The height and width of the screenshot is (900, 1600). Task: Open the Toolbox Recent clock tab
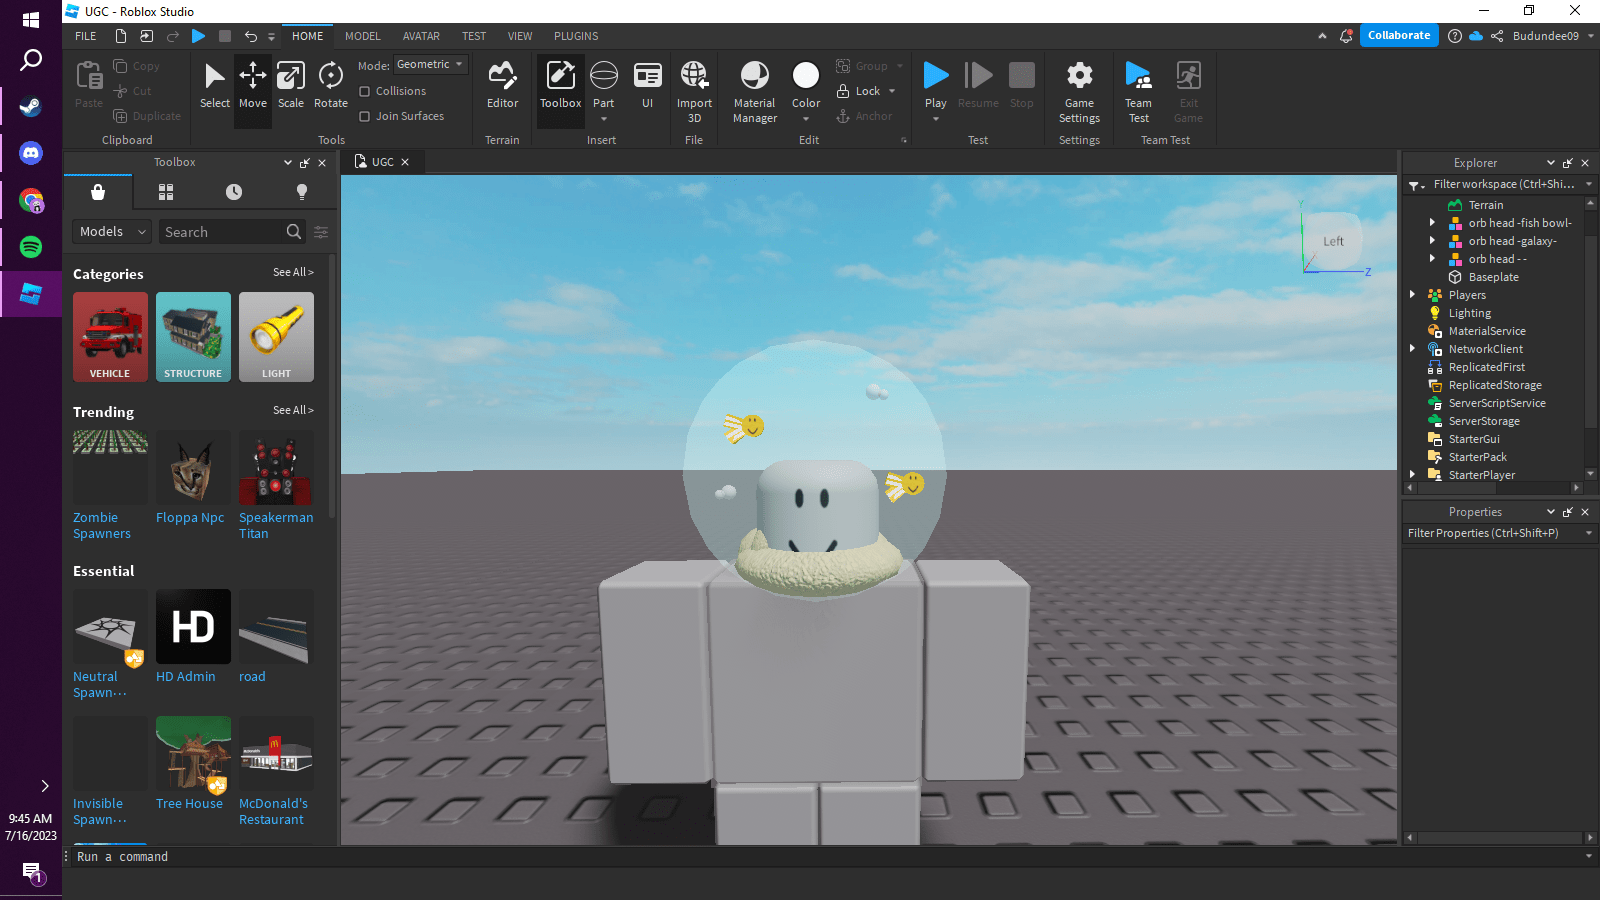coord(234,192)
